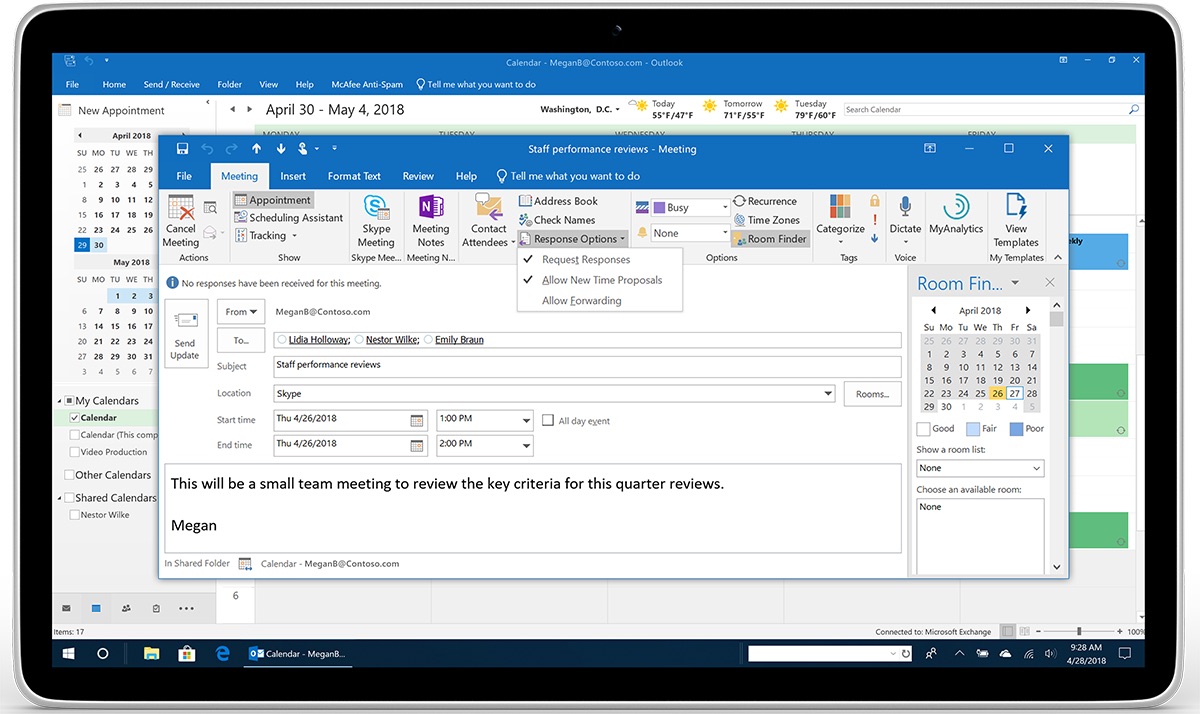Click Send Update button

[x=185, y=334]
